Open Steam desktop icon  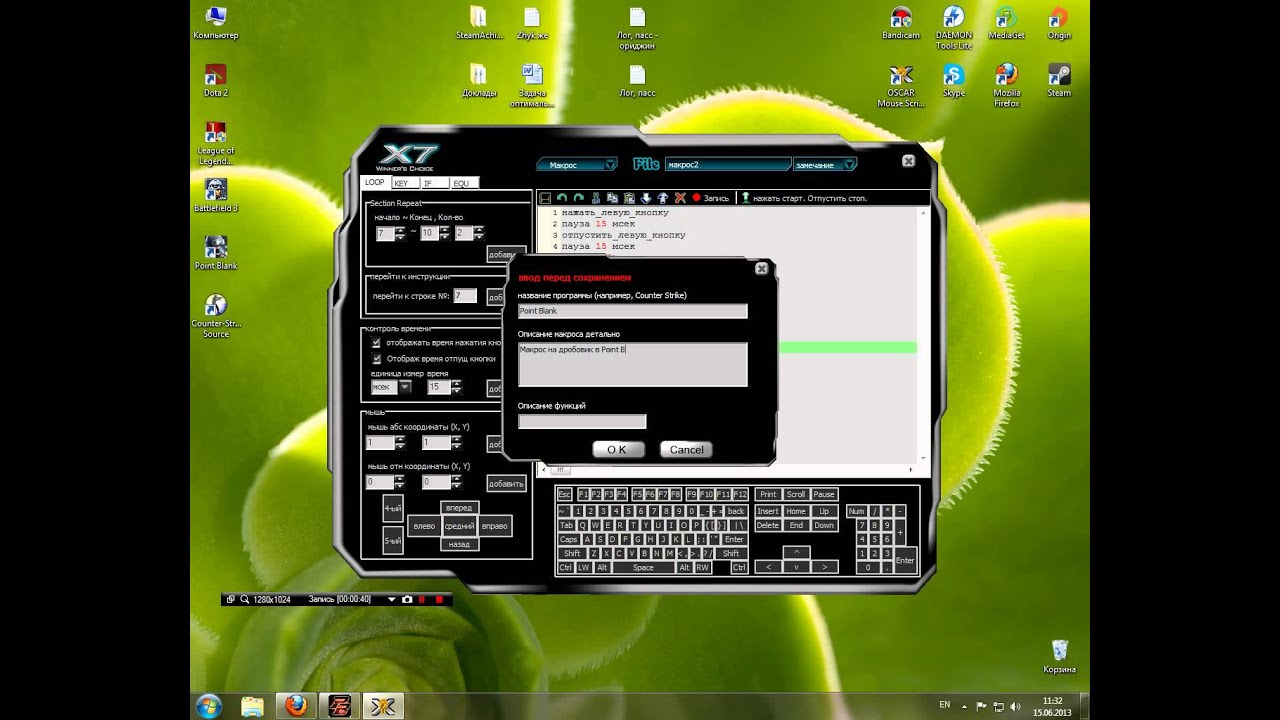coord(1059,82)
